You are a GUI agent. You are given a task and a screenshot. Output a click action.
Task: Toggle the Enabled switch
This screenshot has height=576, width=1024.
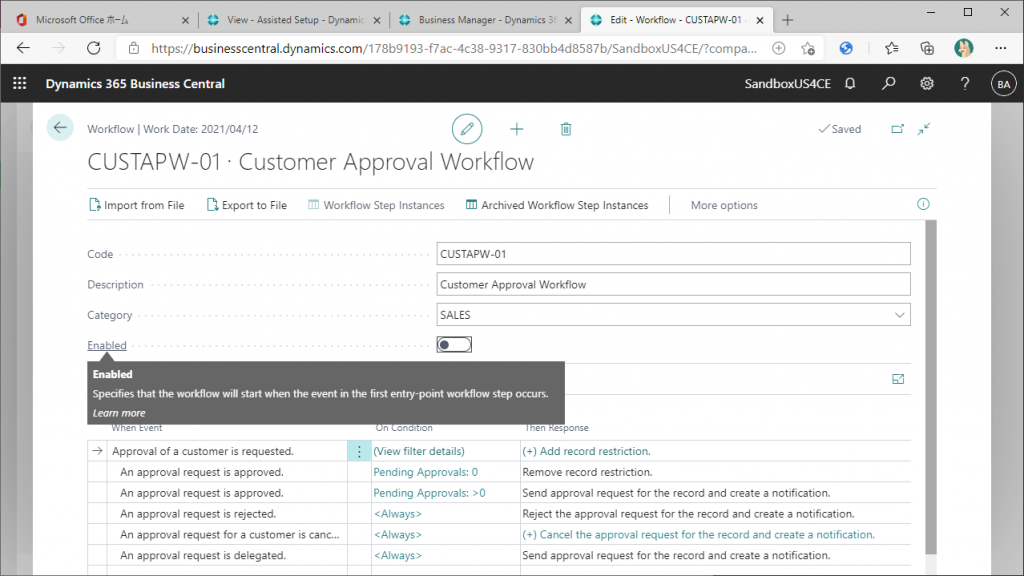[454, 345]
